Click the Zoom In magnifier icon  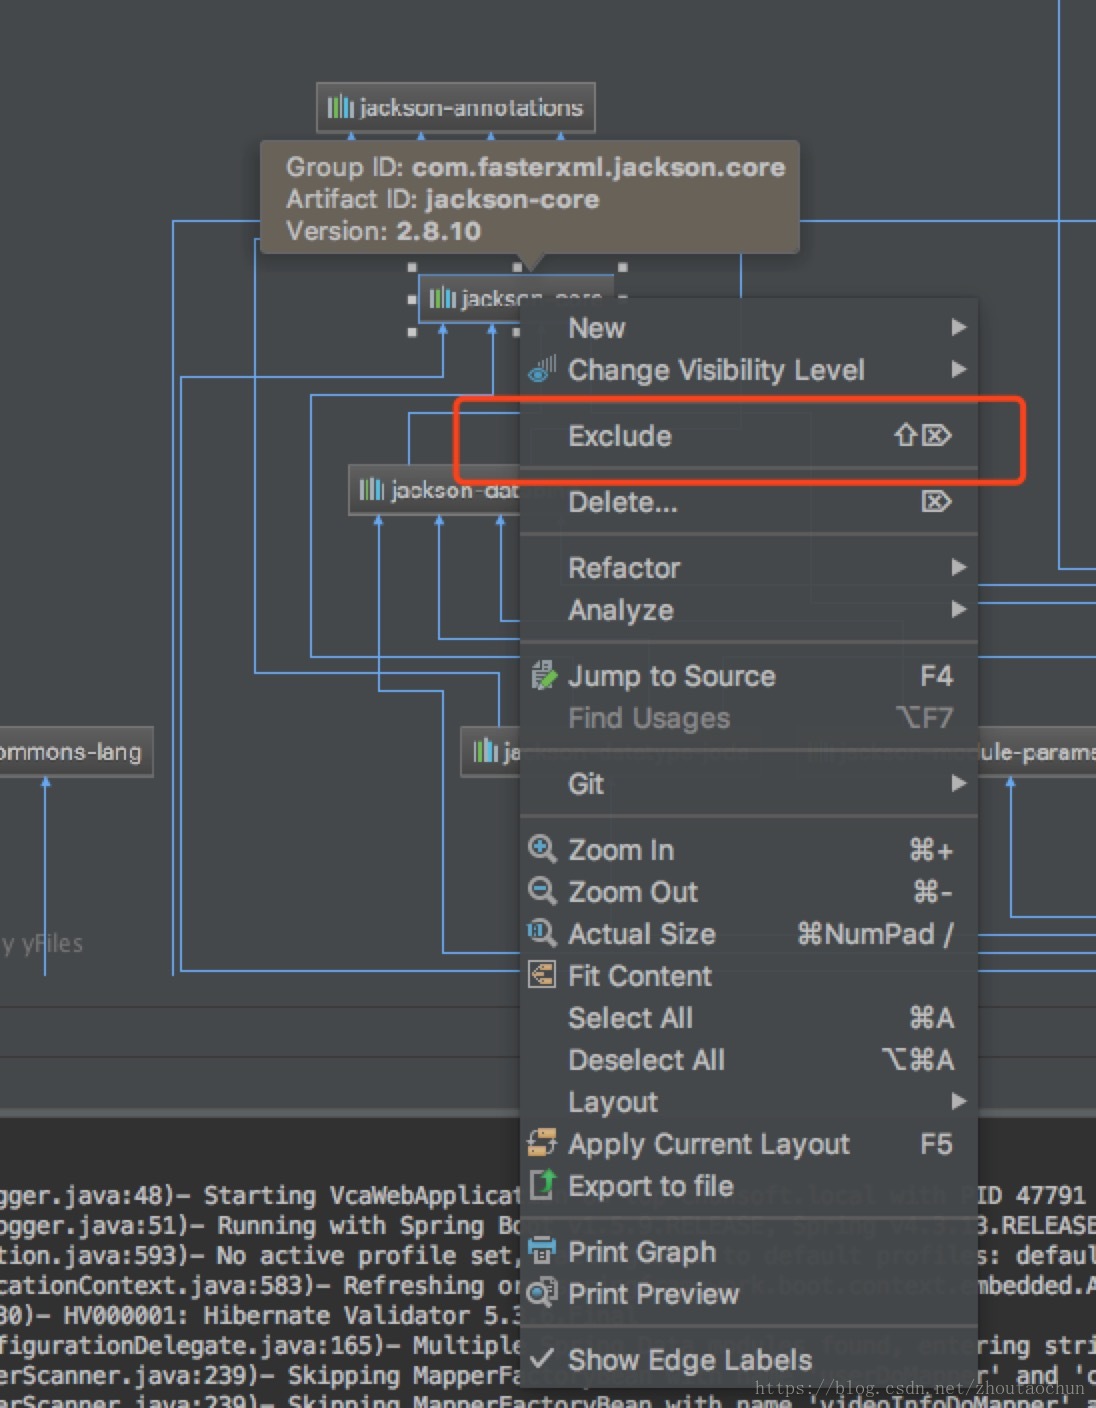point(542,850)
